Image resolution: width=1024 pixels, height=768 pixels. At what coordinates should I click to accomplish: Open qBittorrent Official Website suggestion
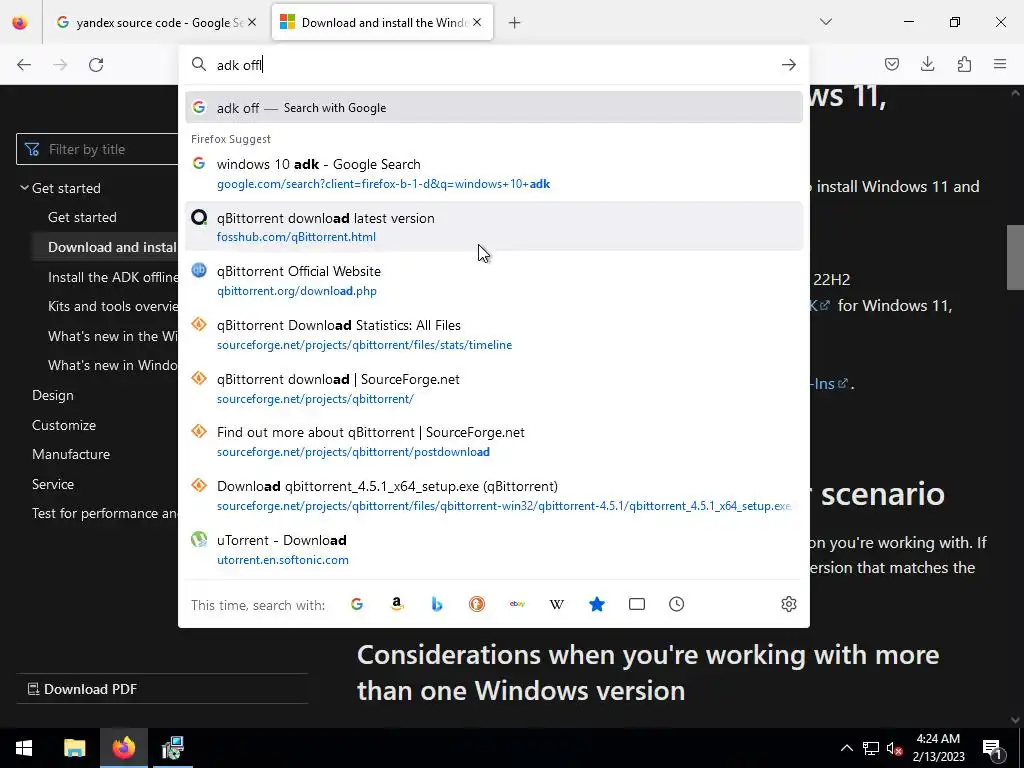pos(494,280)
